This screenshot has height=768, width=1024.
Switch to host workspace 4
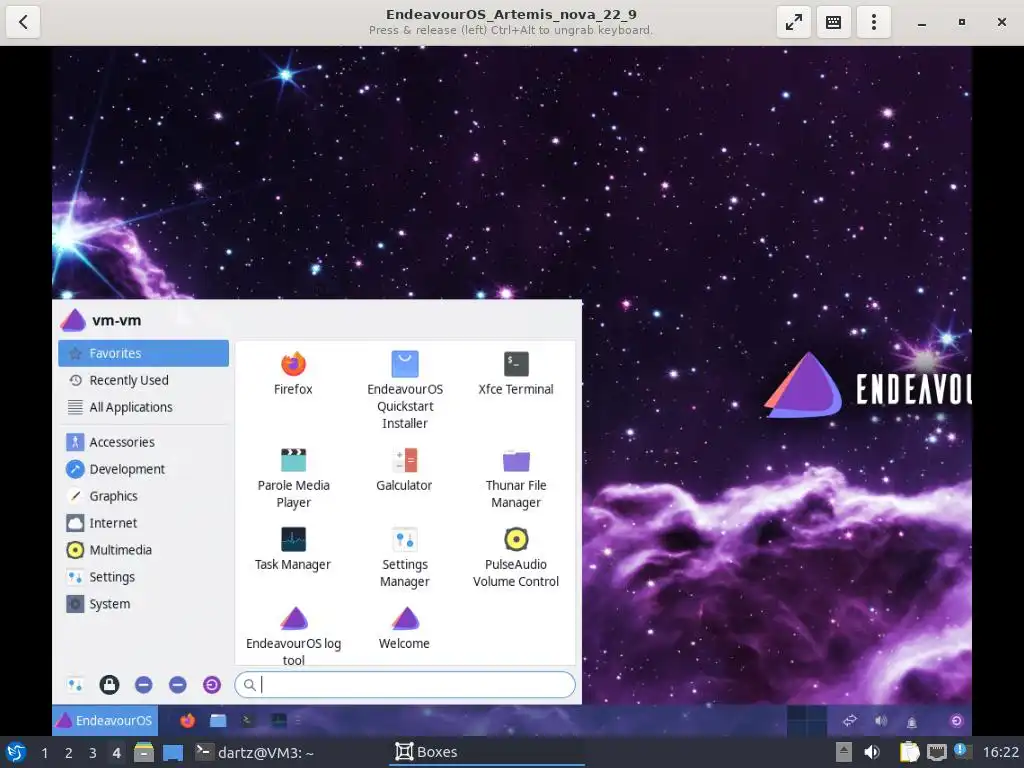116,753
